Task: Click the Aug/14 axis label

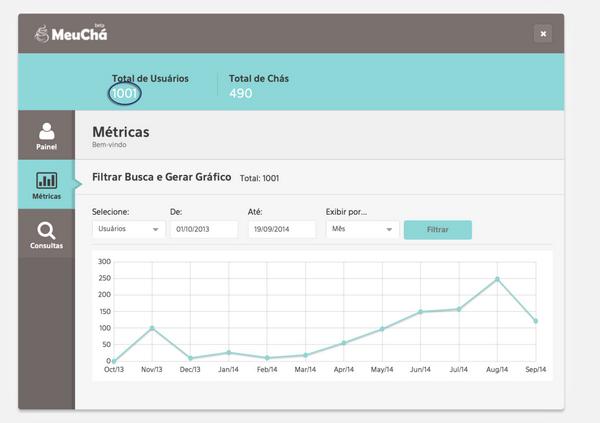Action: (x=497, y=369)
